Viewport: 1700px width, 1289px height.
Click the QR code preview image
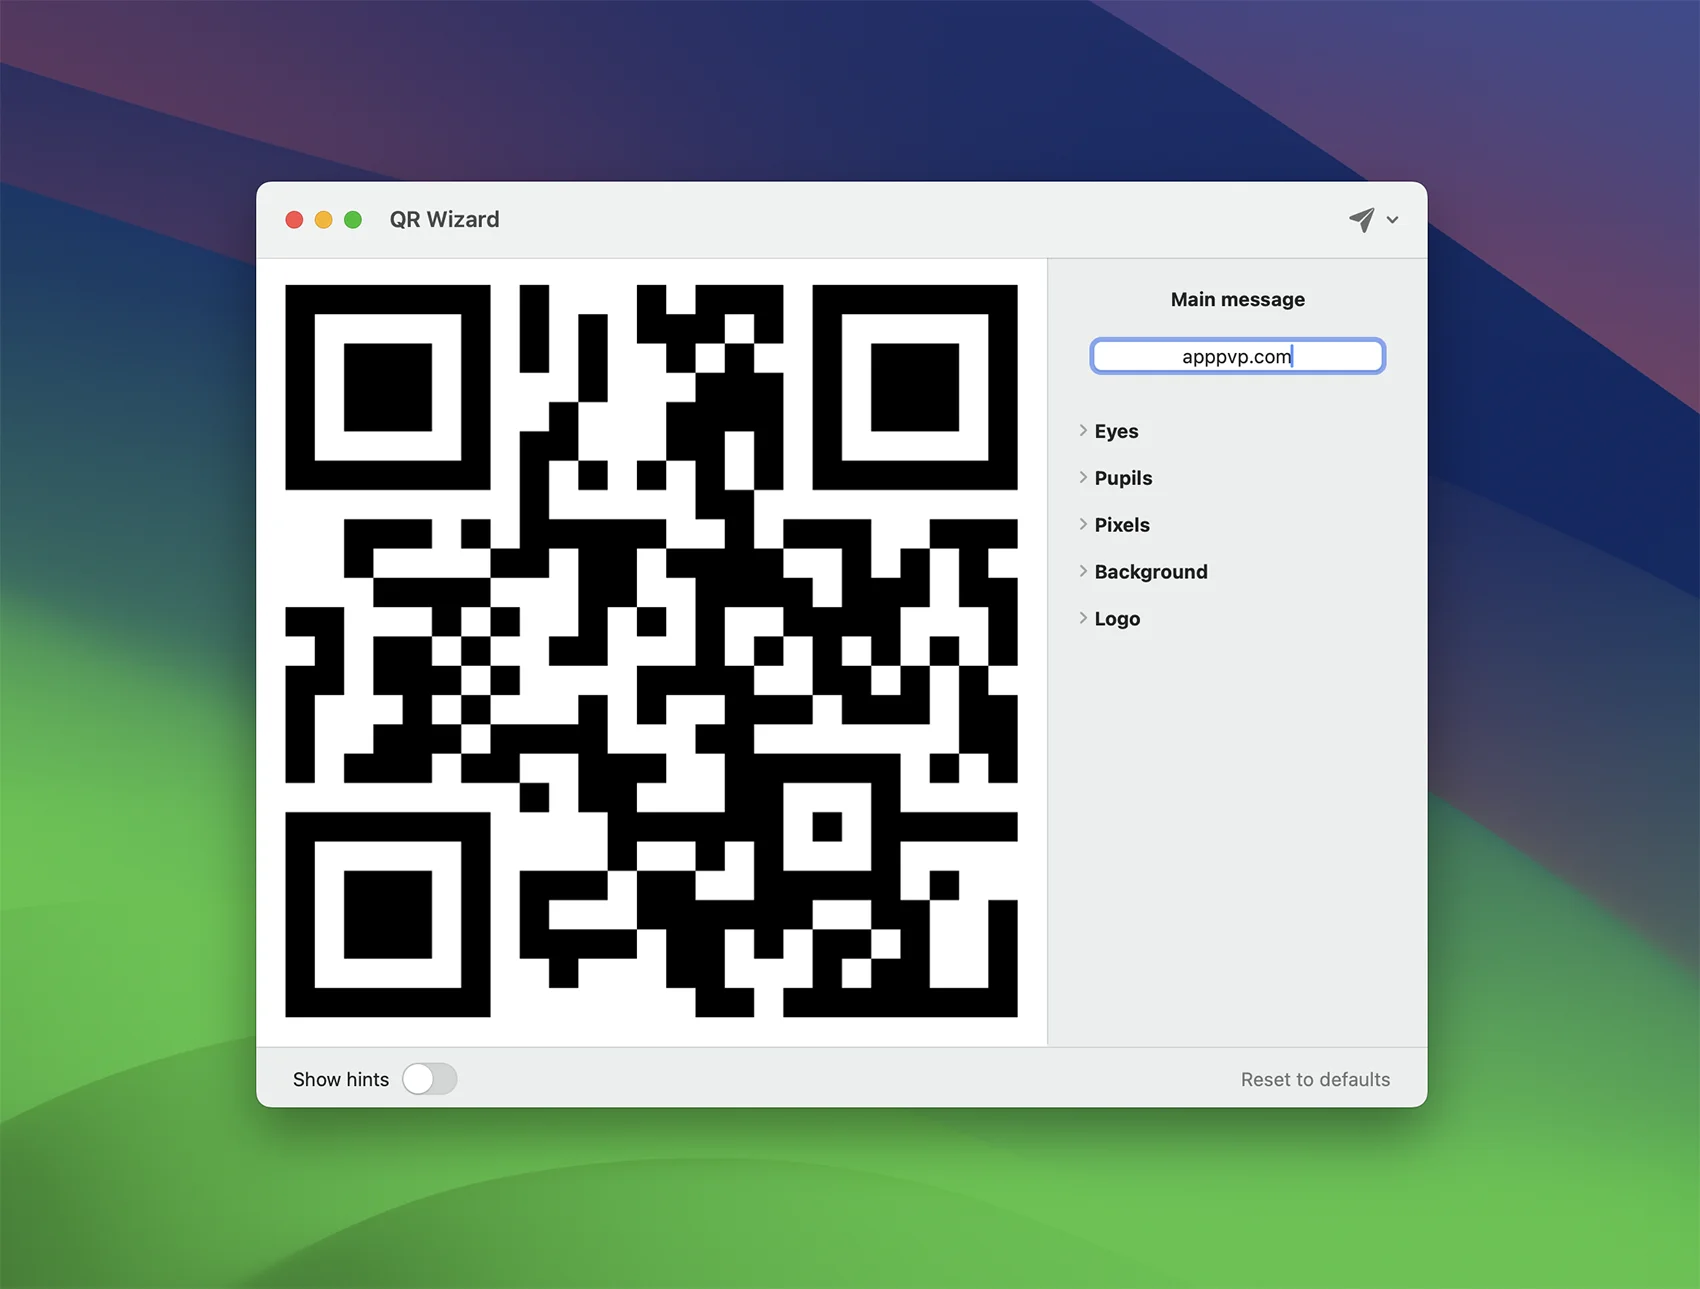pos(651,651)
